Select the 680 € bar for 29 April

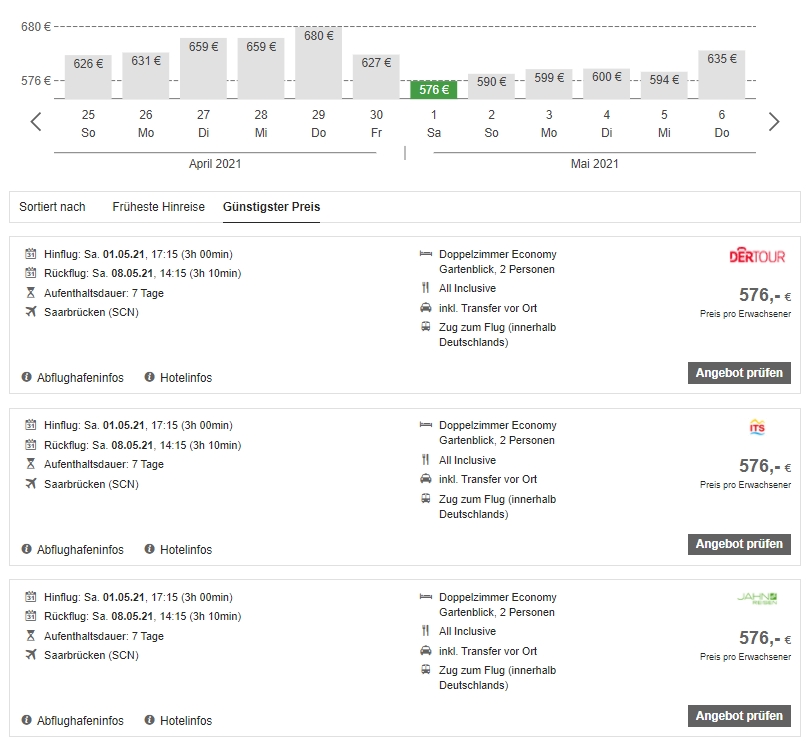[319, 63]
